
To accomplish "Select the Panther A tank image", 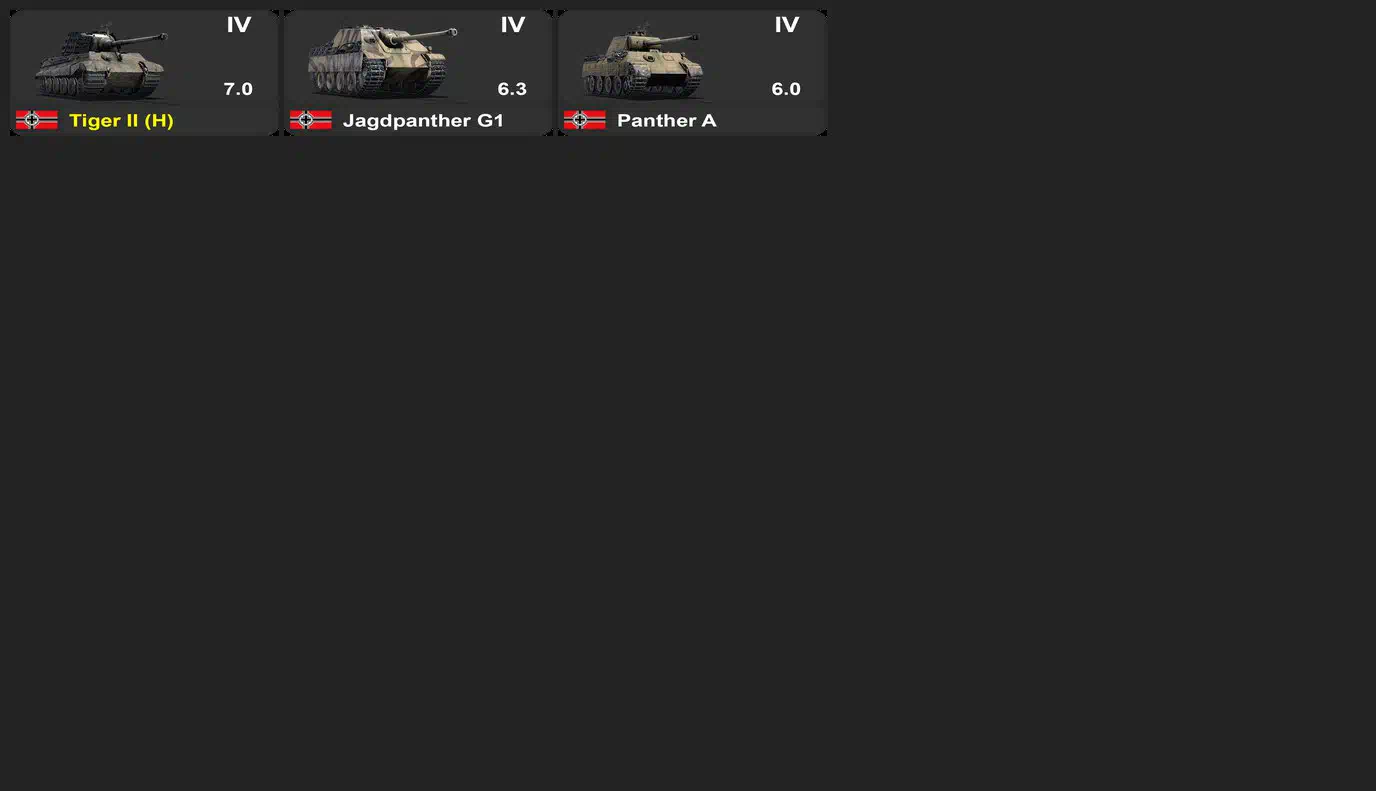I will (642, 63).
